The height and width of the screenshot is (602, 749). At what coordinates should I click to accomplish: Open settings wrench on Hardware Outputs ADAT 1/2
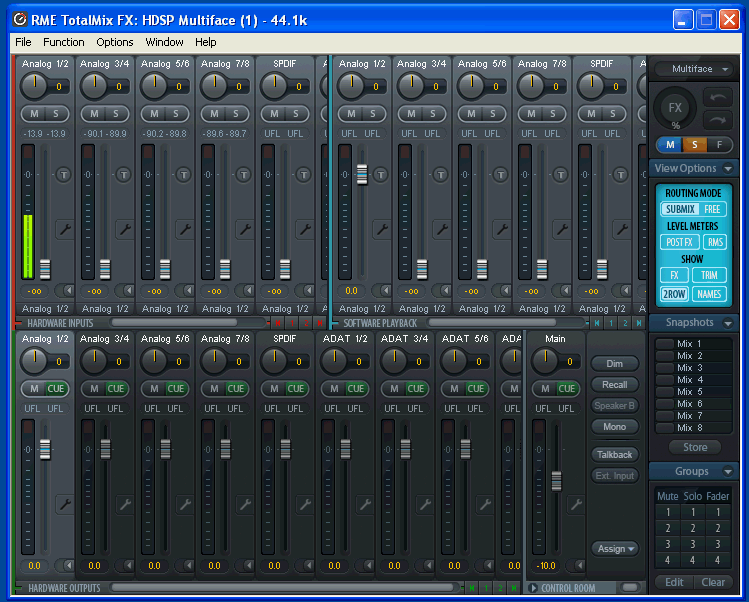[x=365, y=504]
